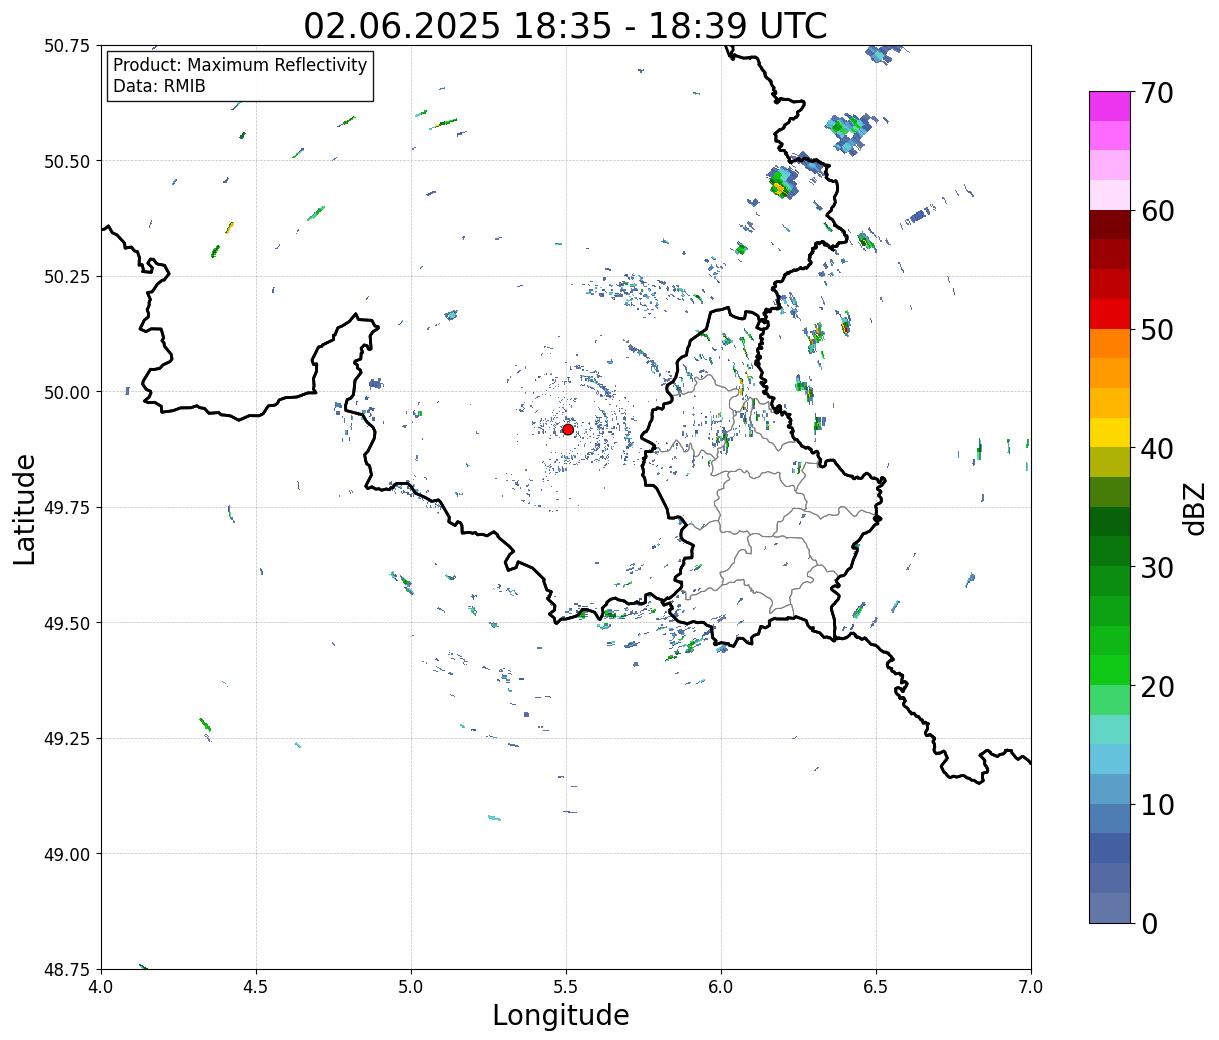The image size is (1219, 1040).
Task: Click the plot title with date and time
Action: pyautogui.click(x=566, y=25)
